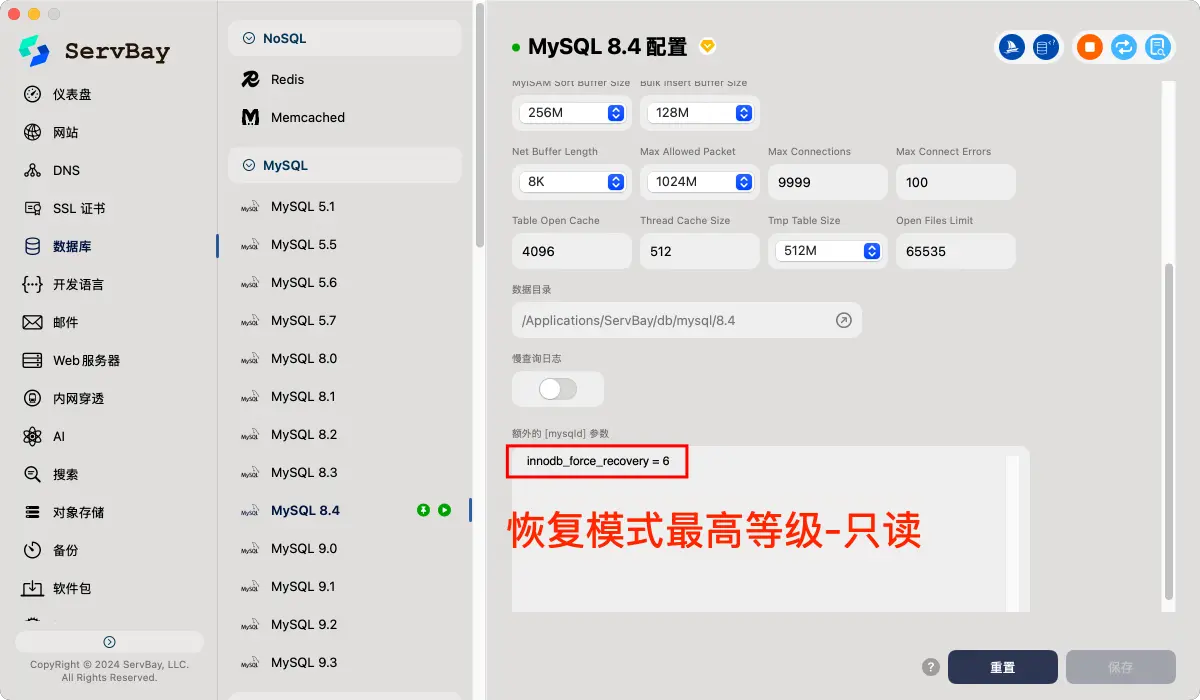Screen dimensions: 1200x700
Task: Open the MyISAM Sort Buffer Size 256M dropdown
Action: [572, 113]
